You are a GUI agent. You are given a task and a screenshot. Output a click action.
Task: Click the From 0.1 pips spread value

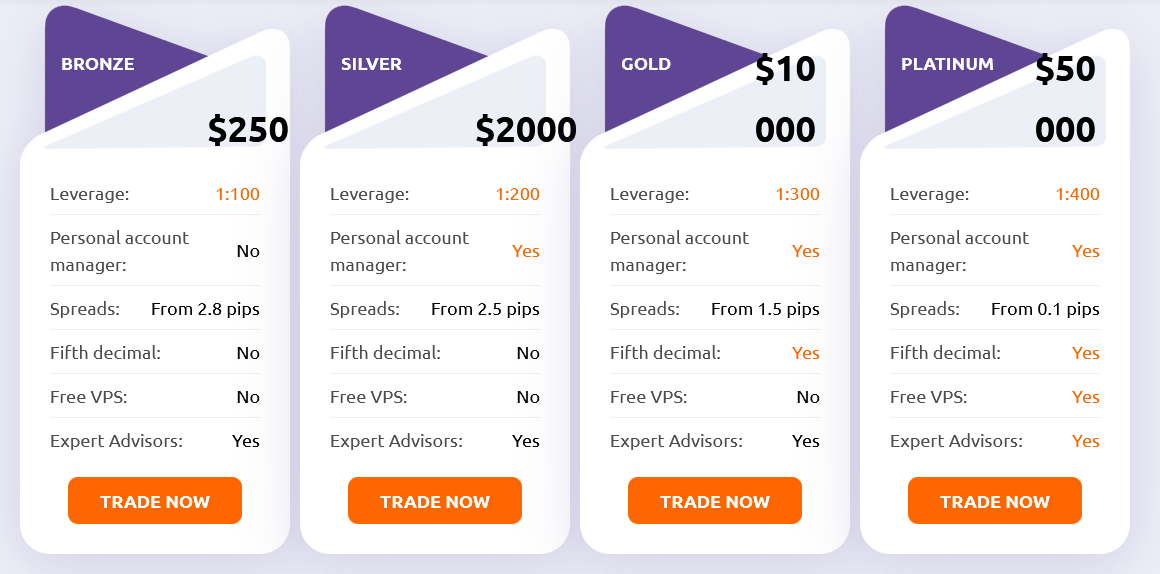[x=1045, y=309]
